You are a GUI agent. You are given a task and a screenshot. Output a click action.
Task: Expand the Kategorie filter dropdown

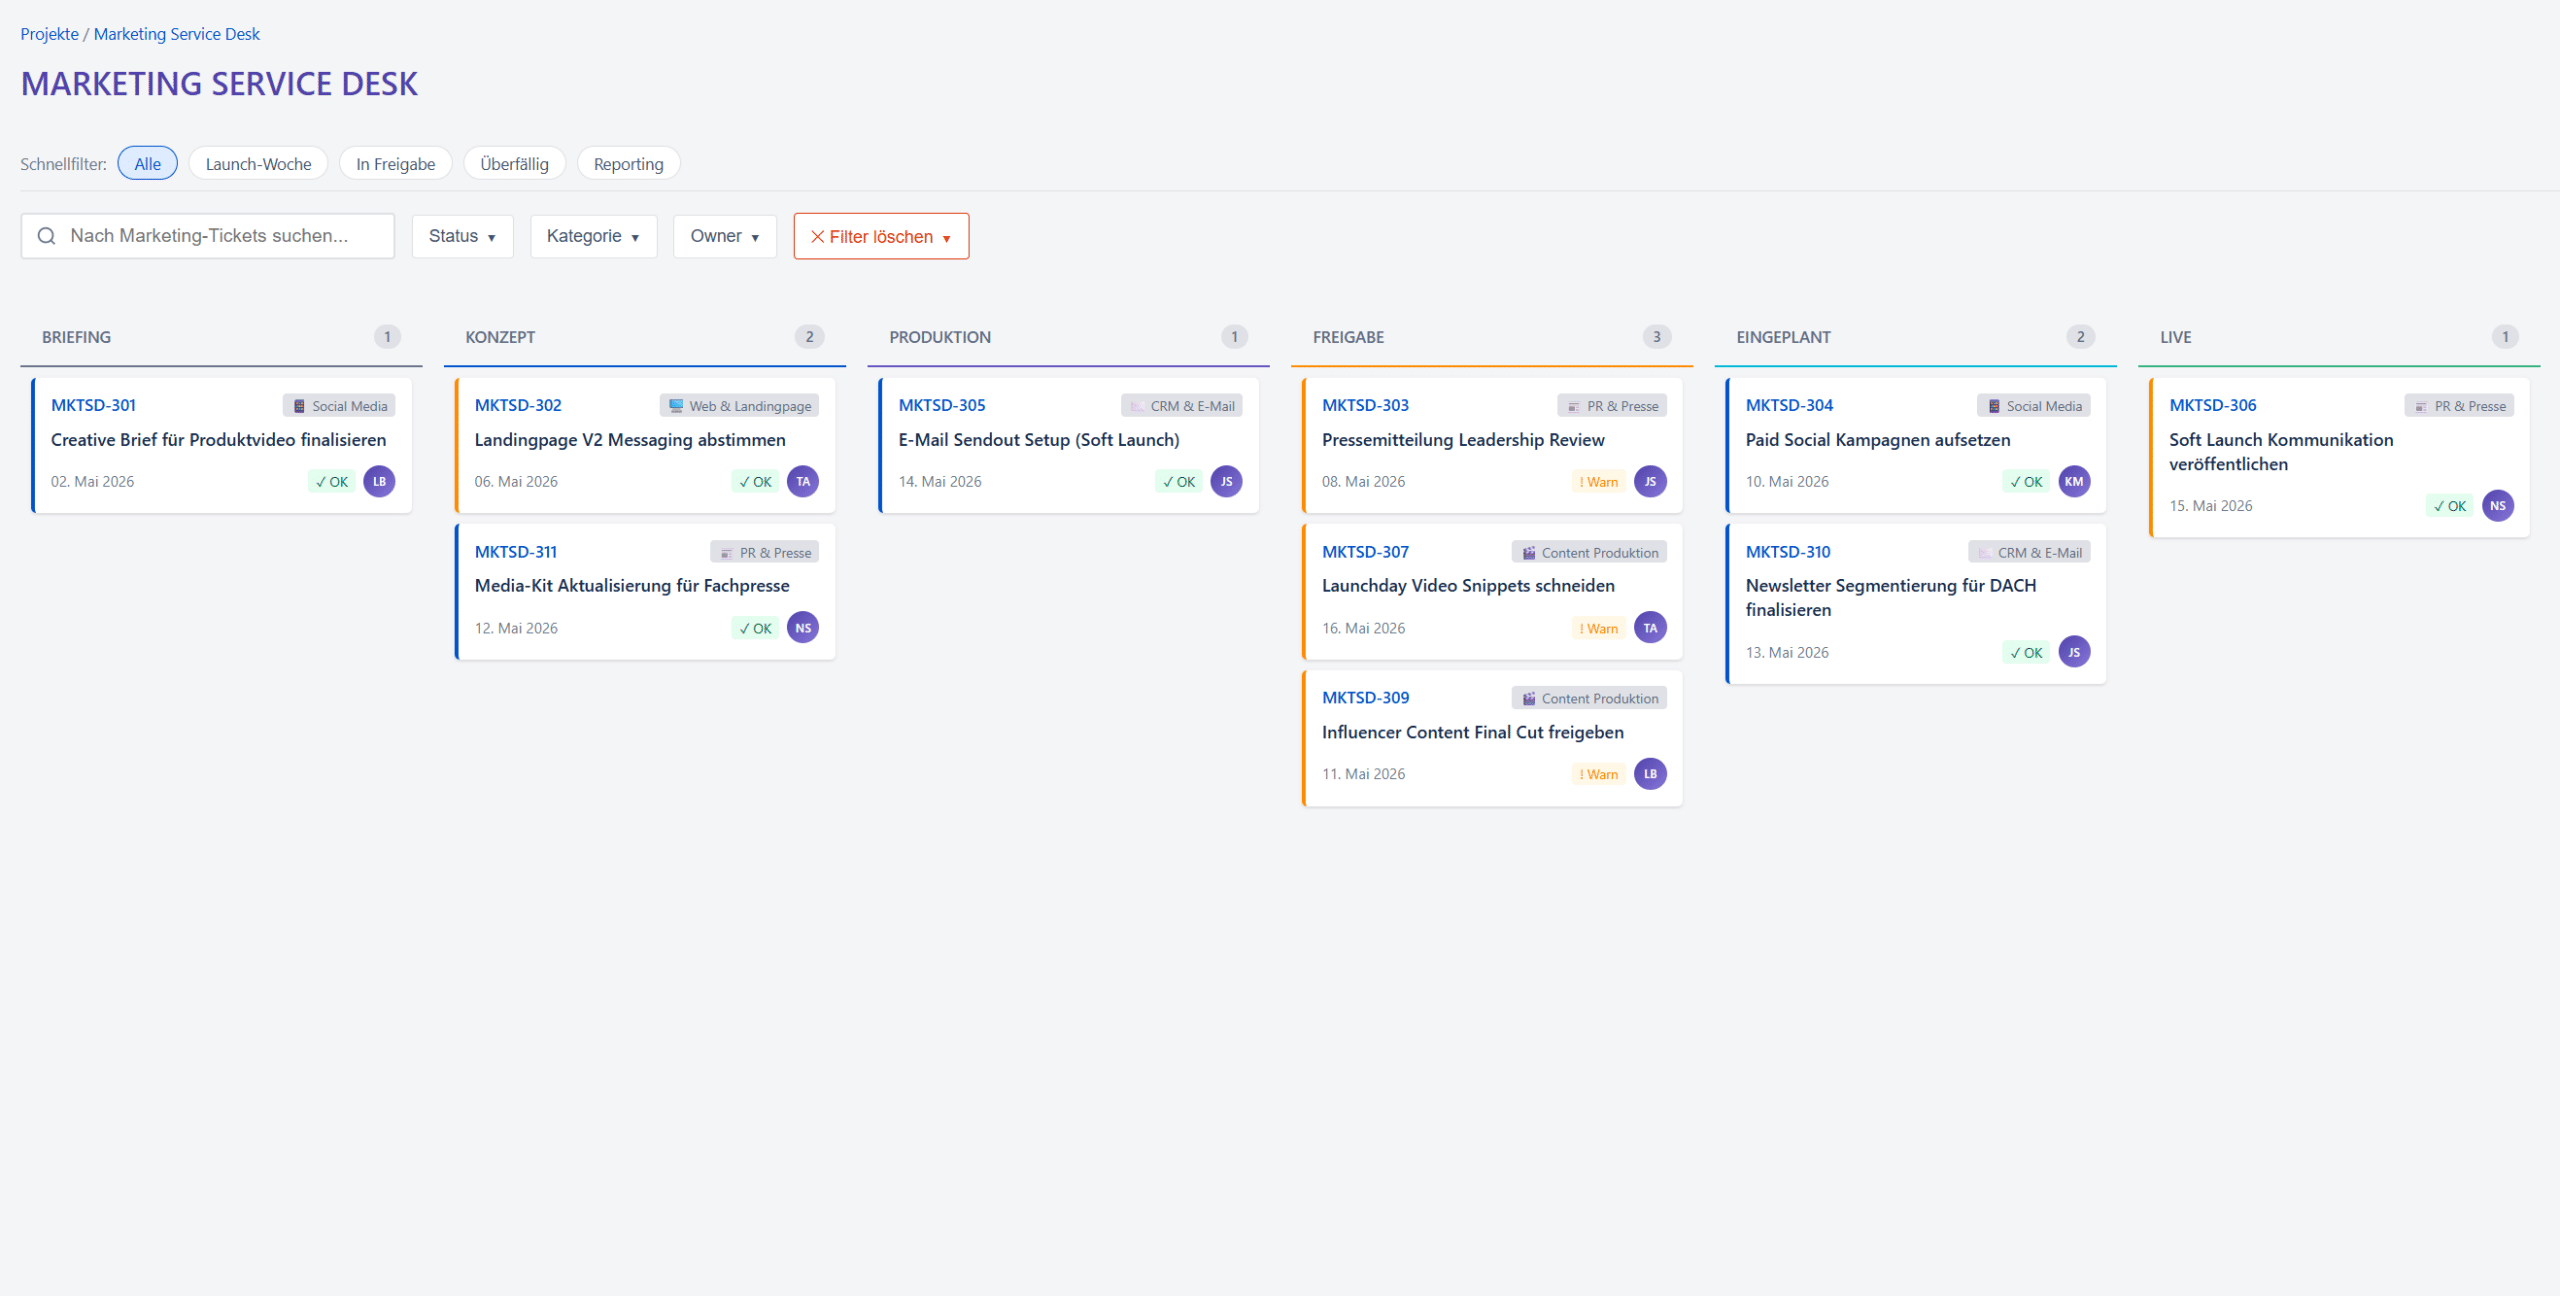593,236
